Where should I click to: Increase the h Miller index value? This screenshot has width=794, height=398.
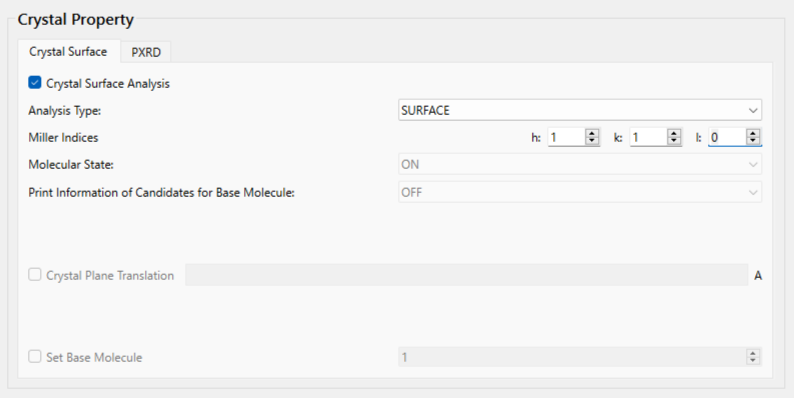tap(591, 133)
